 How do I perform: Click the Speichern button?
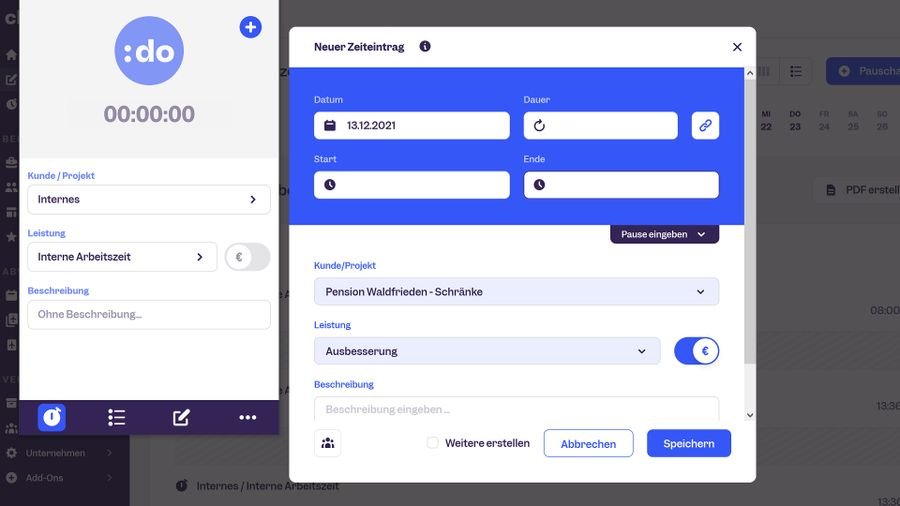688,443
